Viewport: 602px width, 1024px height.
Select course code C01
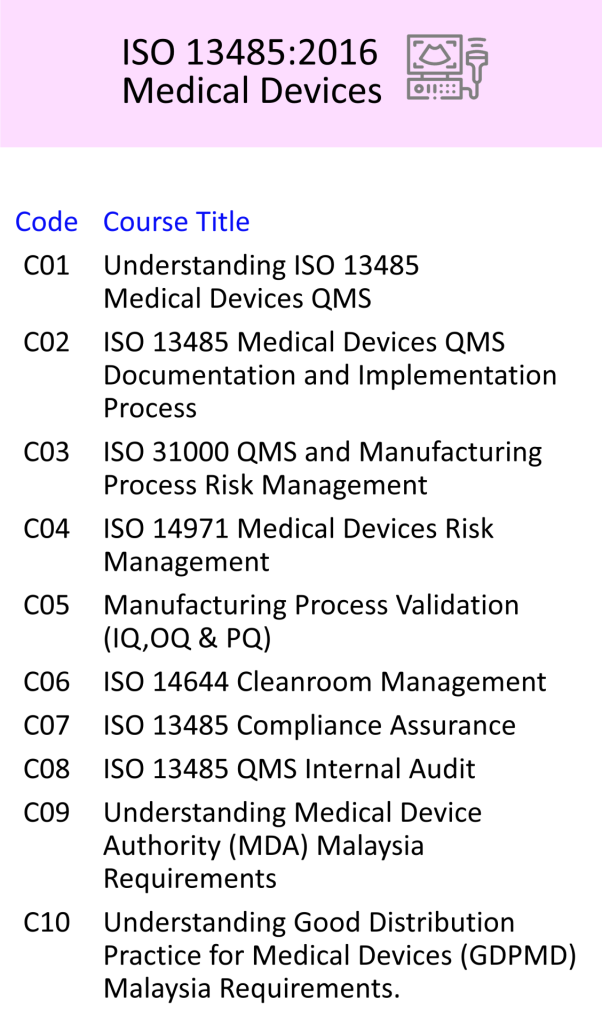pyautogui.click(x=46, y=266)
